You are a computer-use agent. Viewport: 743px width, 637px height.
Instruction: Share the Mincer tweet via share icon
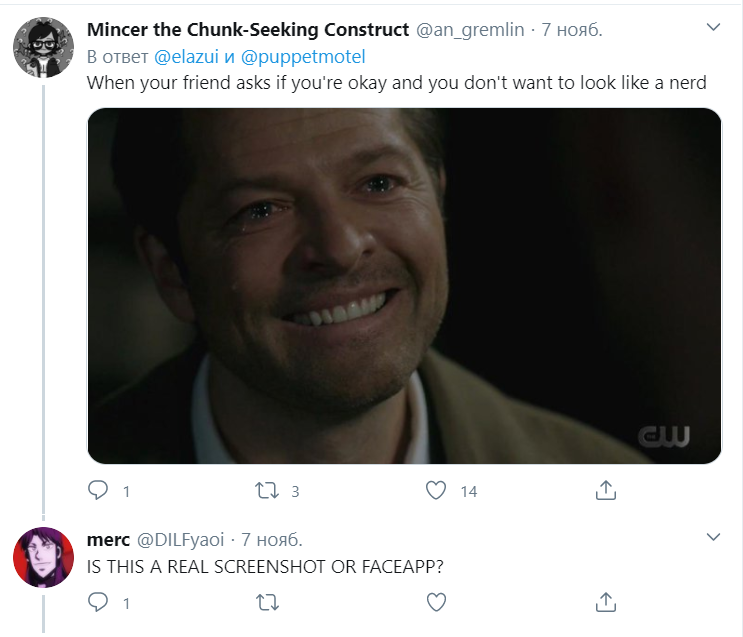(606, 491)
